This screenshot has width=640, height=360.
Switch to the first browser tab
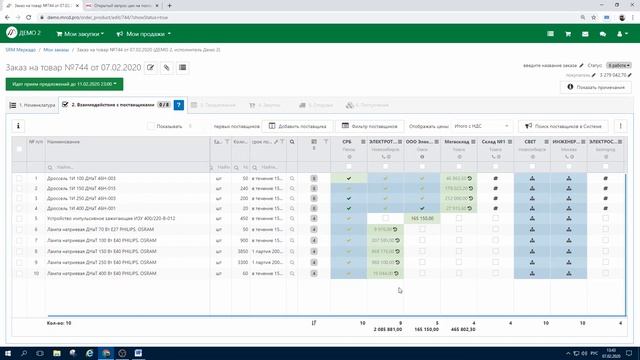pos(42,6)
